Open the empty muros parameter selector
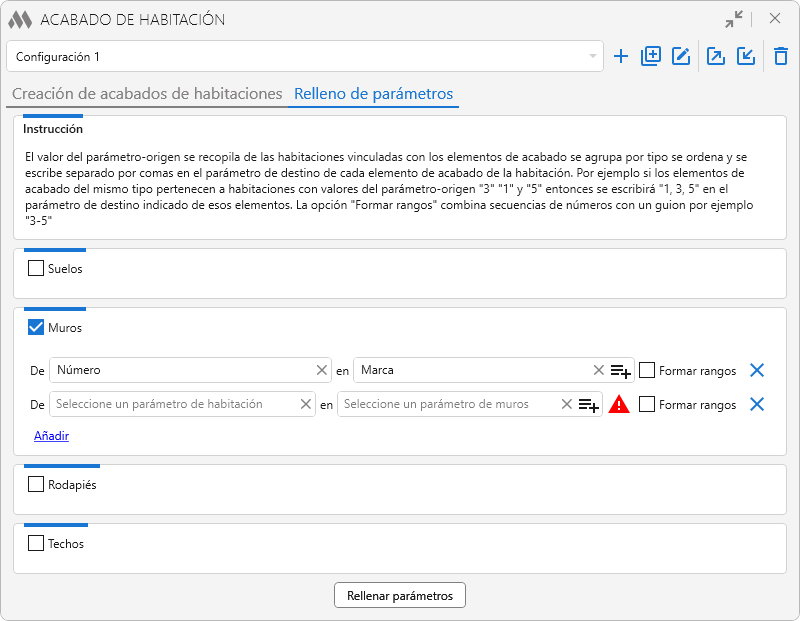800x621 pixels. click(448, 404)
